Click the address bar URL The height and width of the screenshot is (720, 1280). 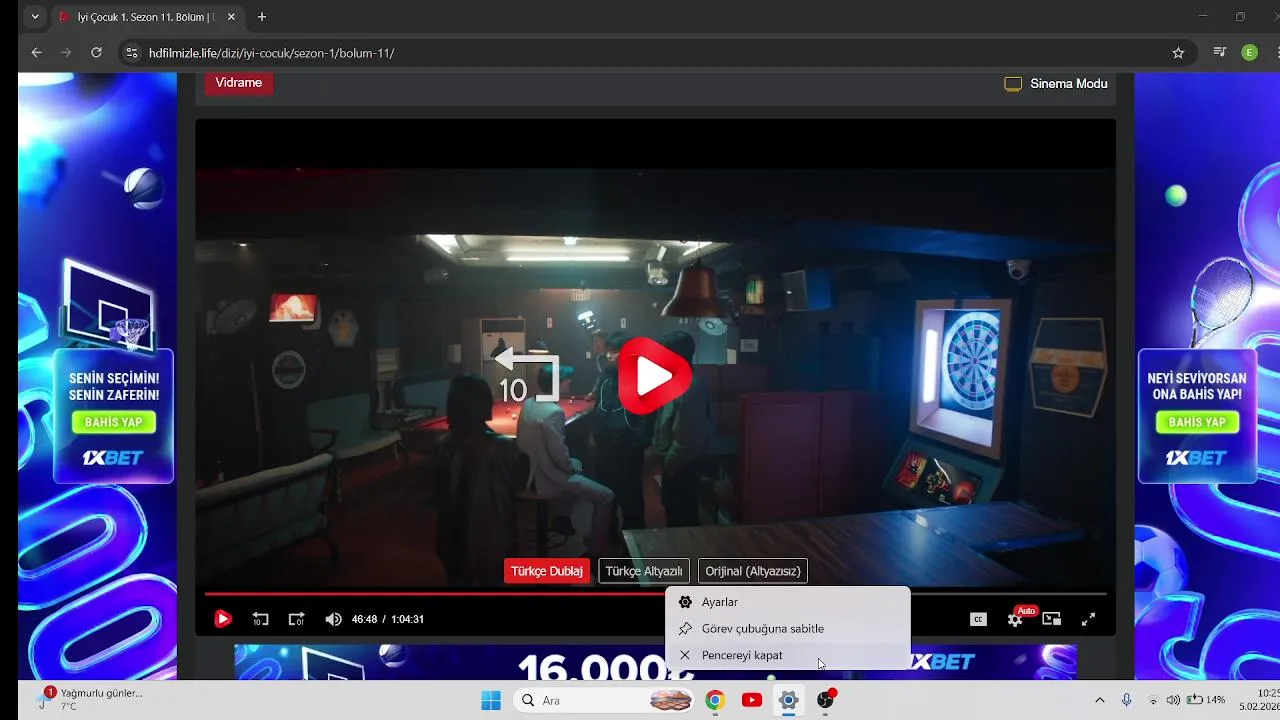click(272, 53)
